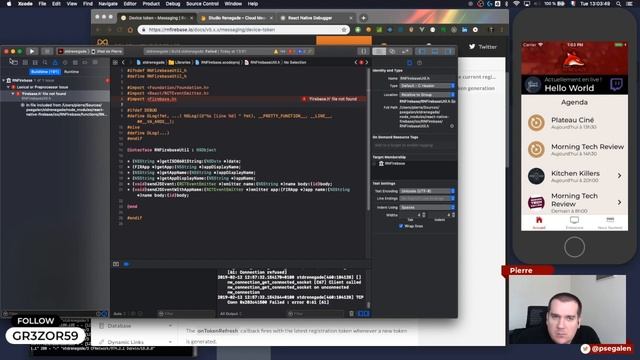Run the Xcode build with the play button
Viewport: 640px width, 360px height.
coord(31,51)
